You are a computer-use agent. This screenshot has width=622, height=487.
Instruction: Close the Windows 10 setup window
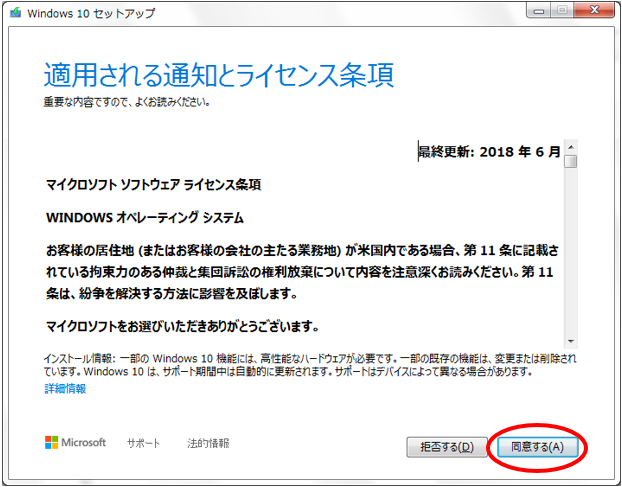(594, 11)
